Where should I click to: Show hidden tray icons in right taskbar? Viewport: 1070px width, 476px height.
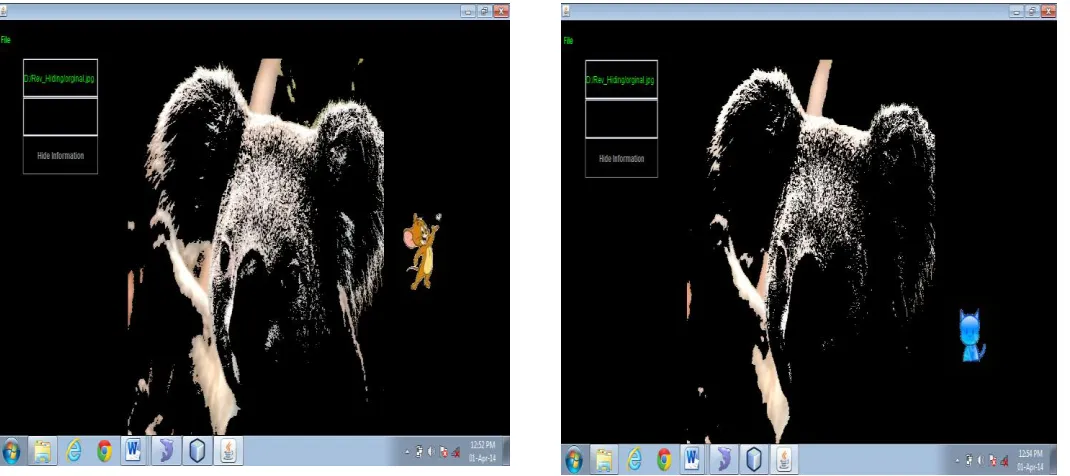point(959,460)
